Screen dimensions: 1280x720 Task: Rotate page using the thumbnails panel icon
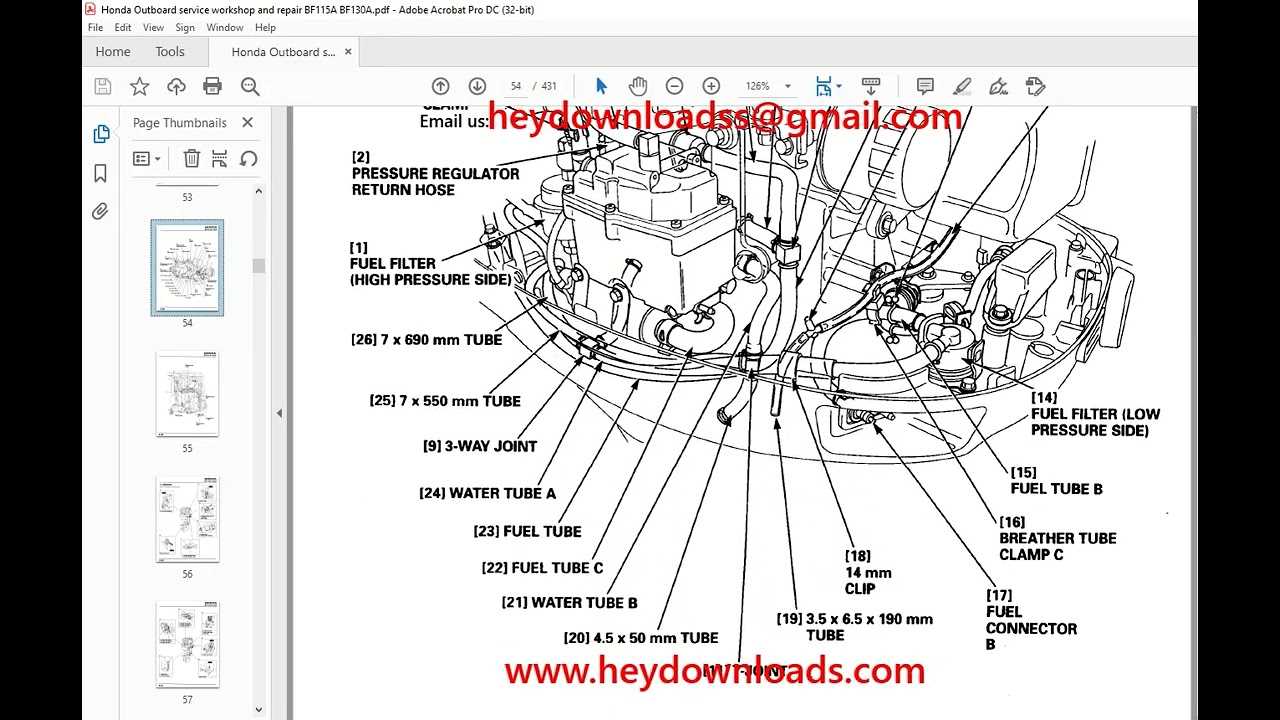tap(249, 158)
